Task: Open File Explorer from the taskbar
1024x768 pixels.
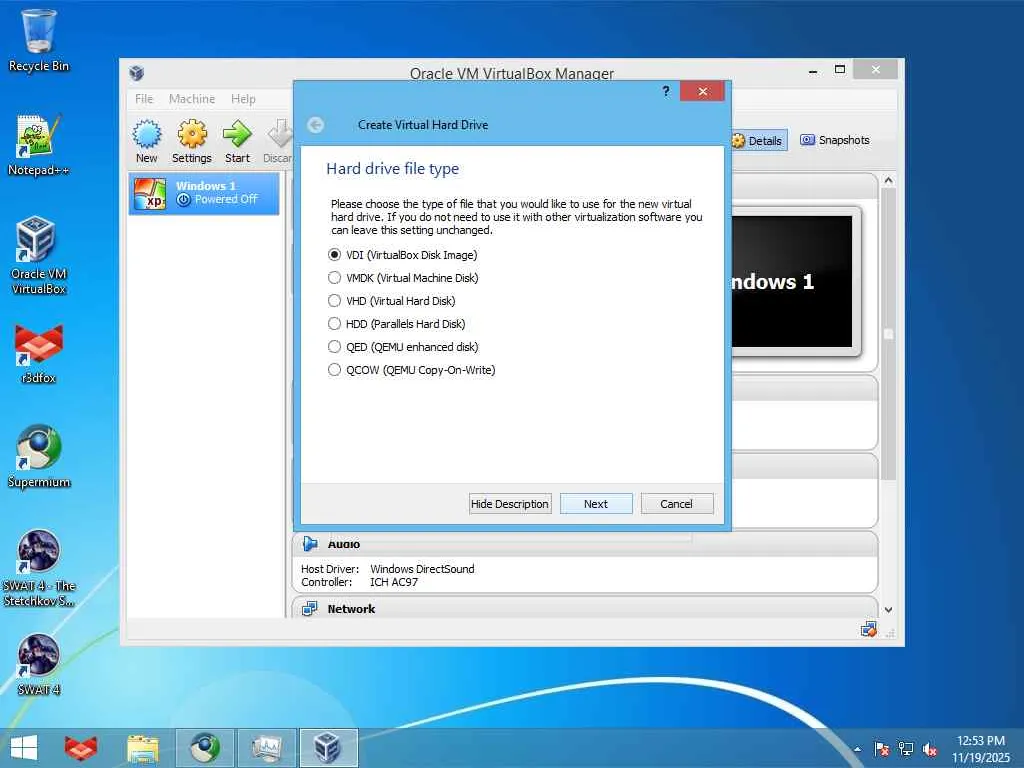Action: click(142, 748)
